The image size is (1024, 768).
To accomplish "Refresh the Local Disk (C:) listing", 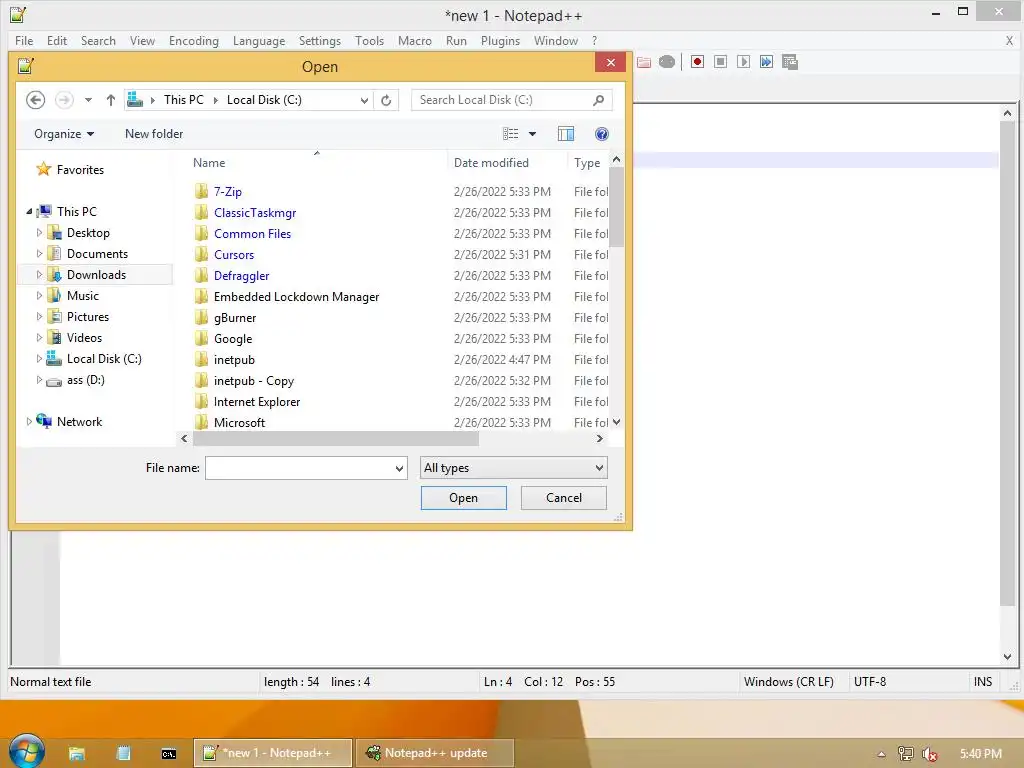I will (386, 100).
